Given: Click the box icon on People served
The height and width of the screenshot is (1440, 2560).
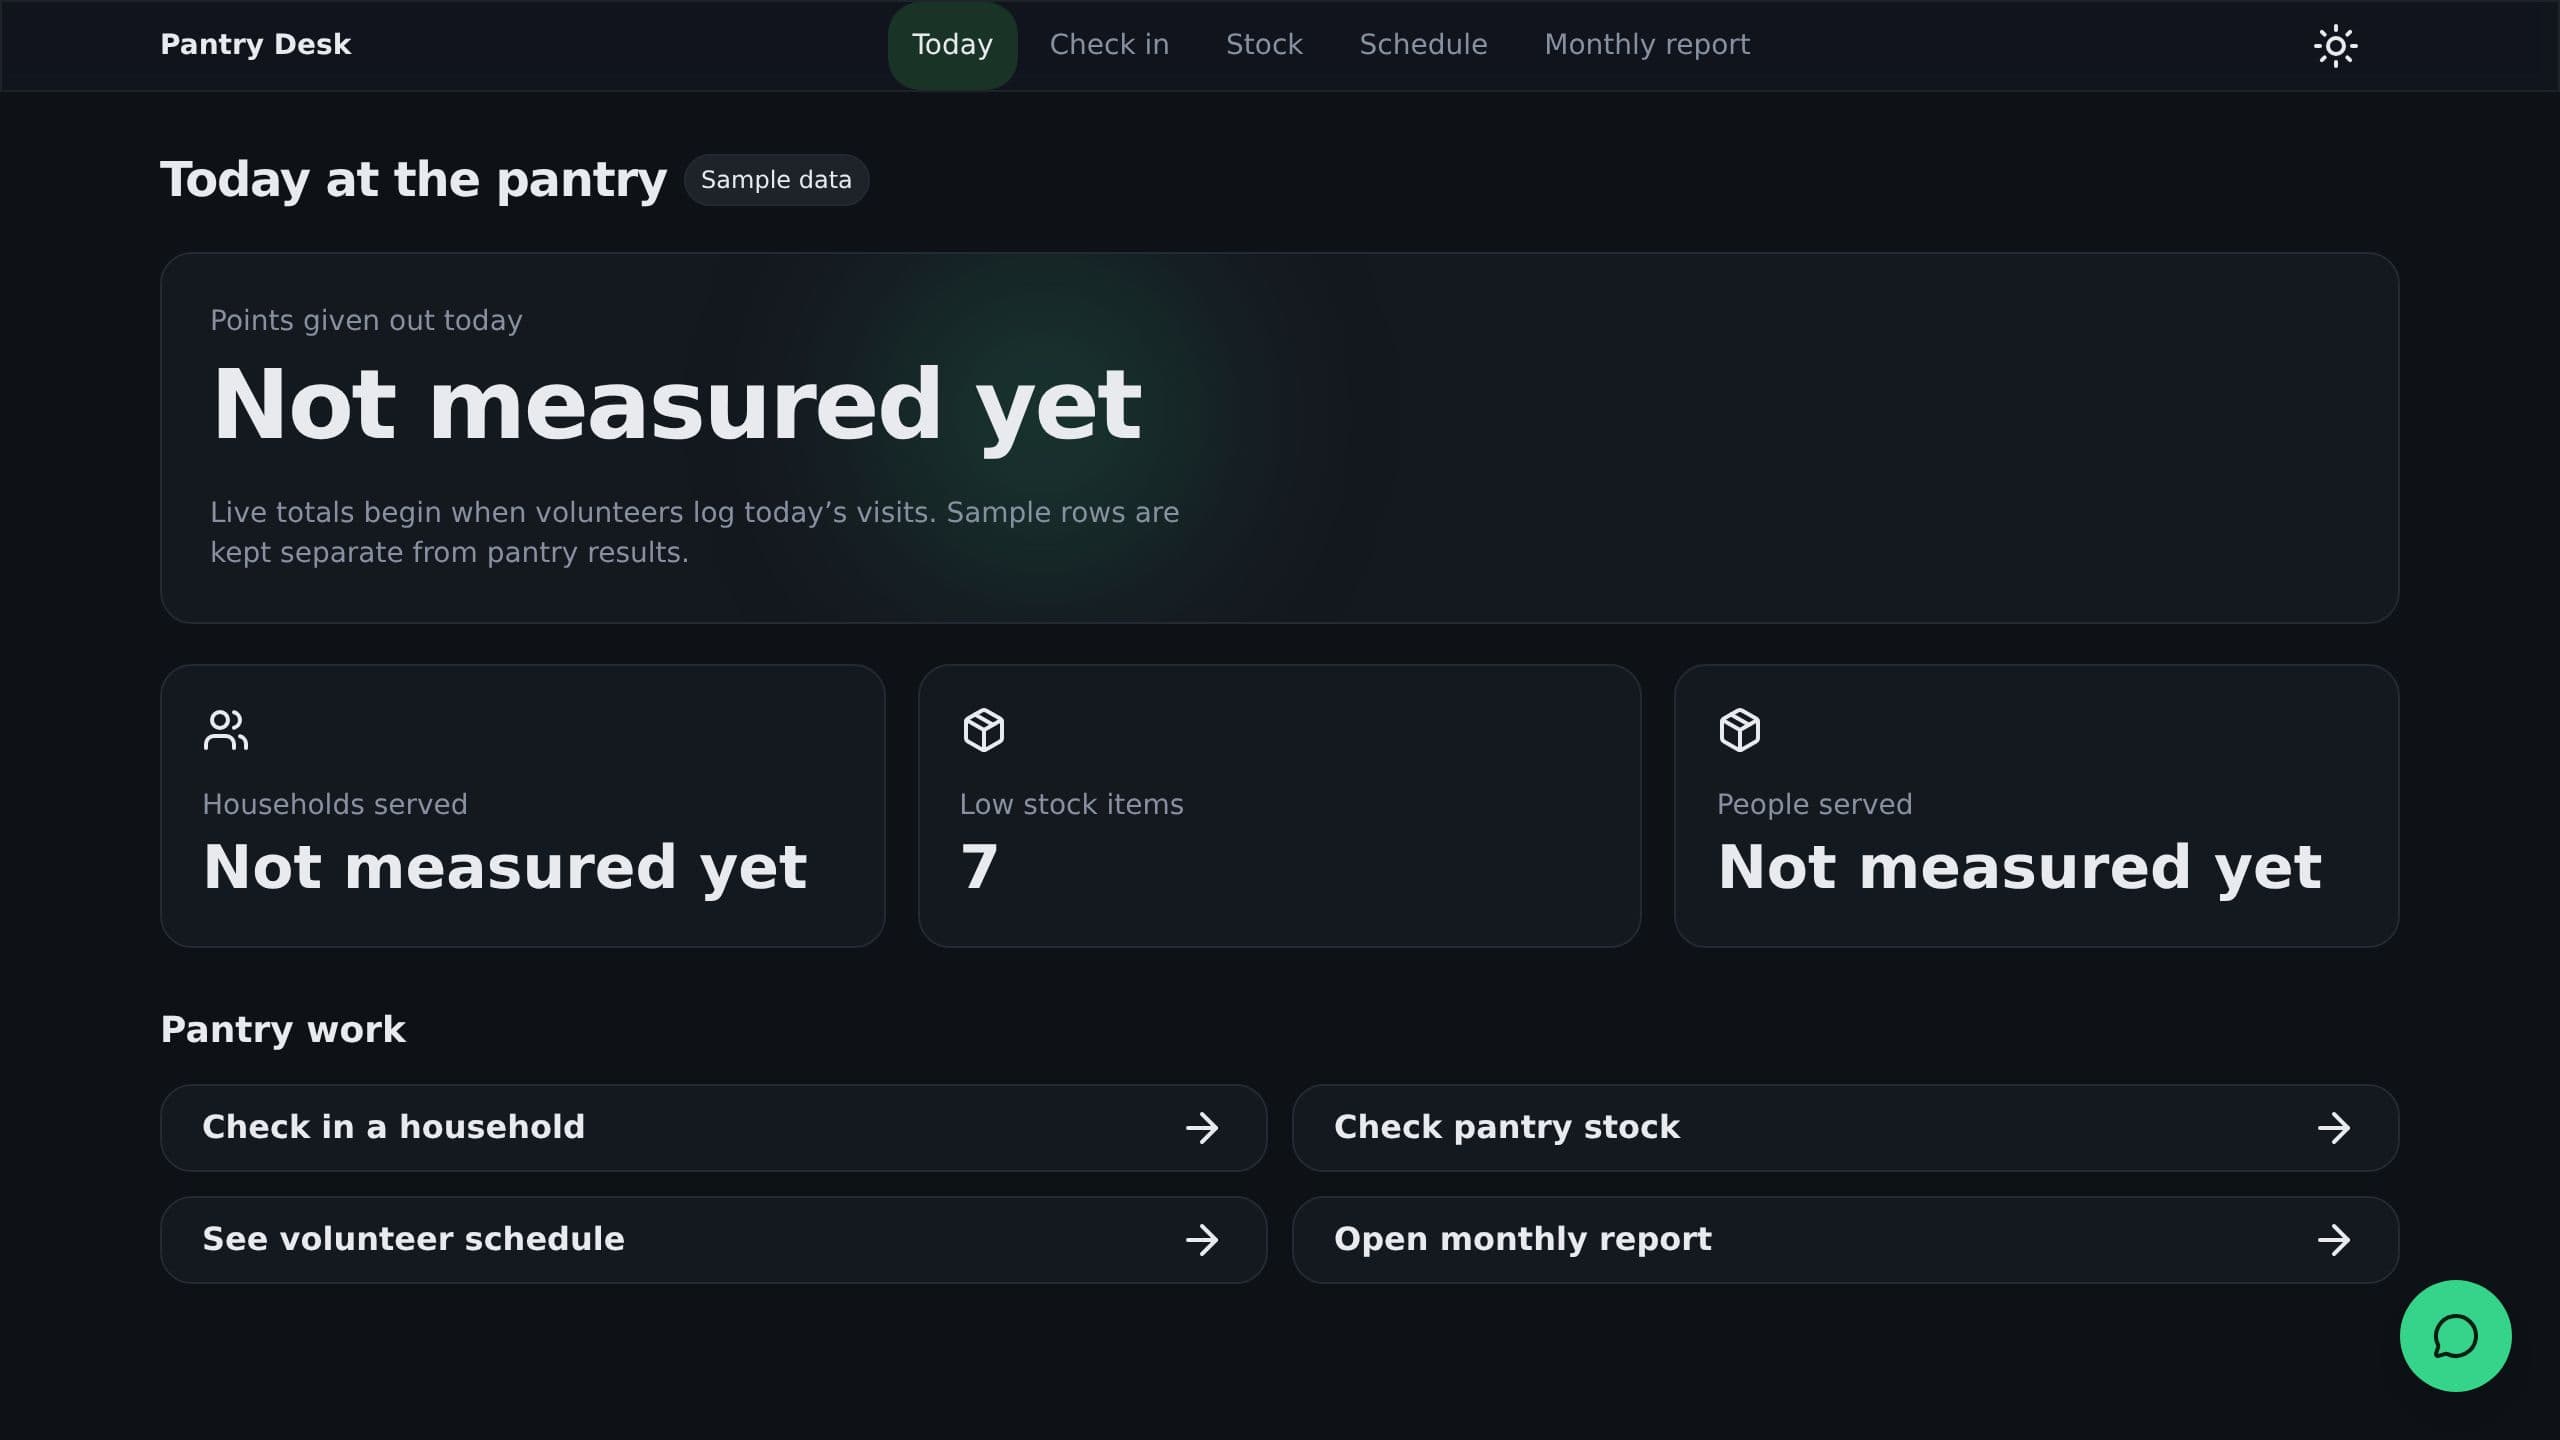Looking at the screenshot, I should click(x=1739, y=730).
